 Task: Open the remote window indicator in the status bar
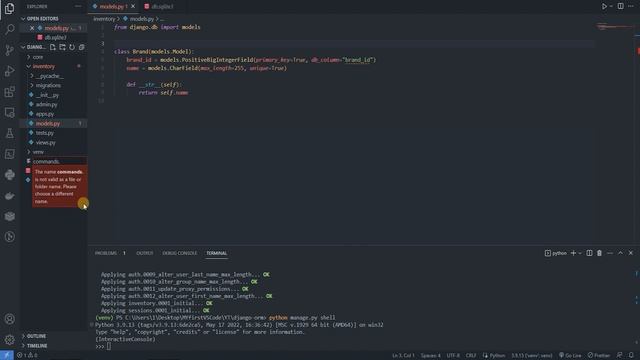pyautogui.click(x=7, y=356)
